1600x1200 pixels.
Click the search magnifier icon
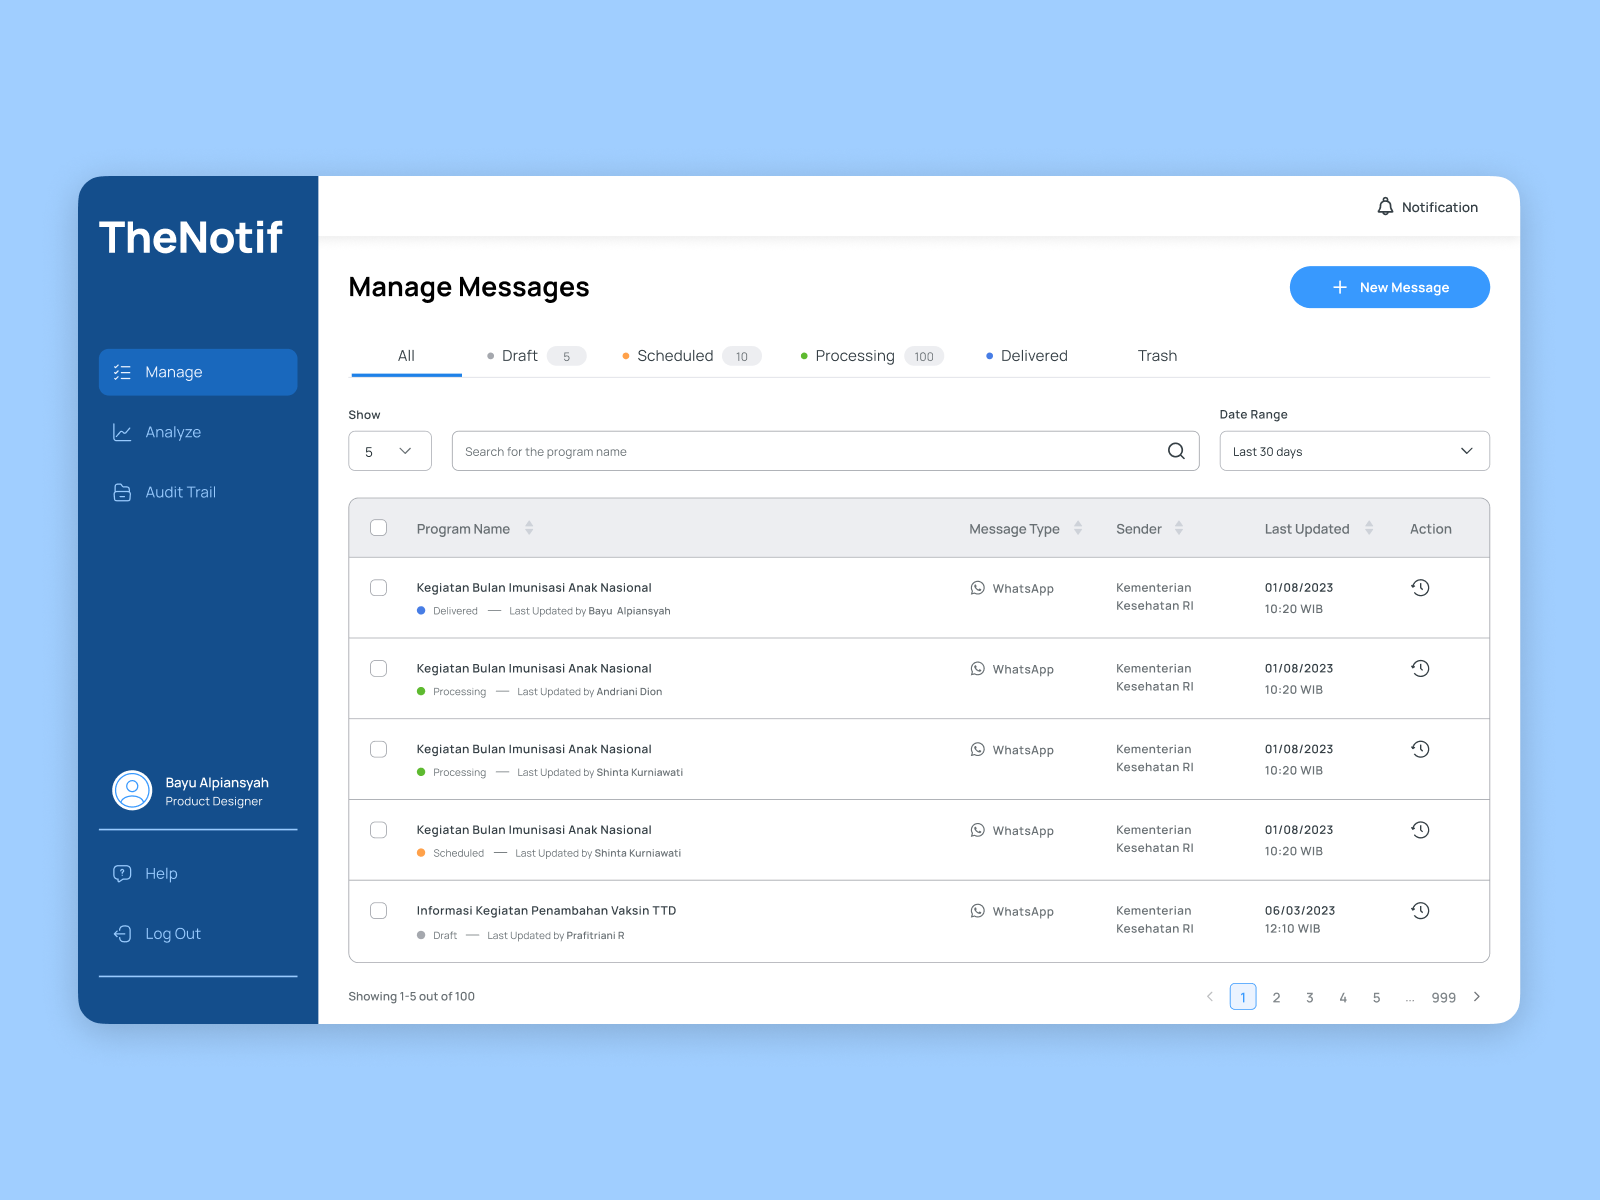1174,451
